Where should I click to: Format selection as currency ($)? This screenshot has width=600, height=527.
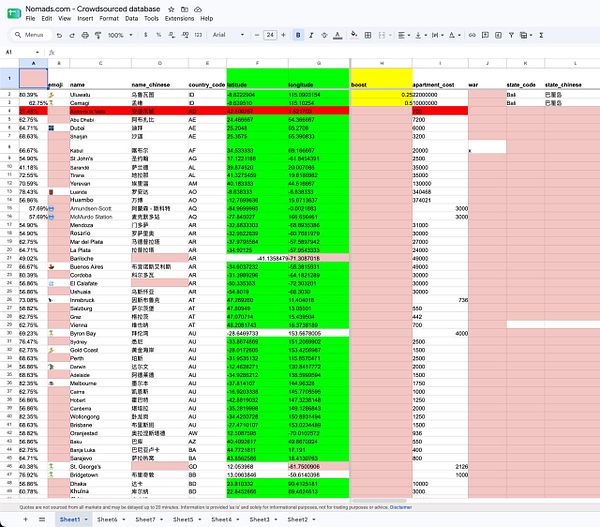(145, 35)
